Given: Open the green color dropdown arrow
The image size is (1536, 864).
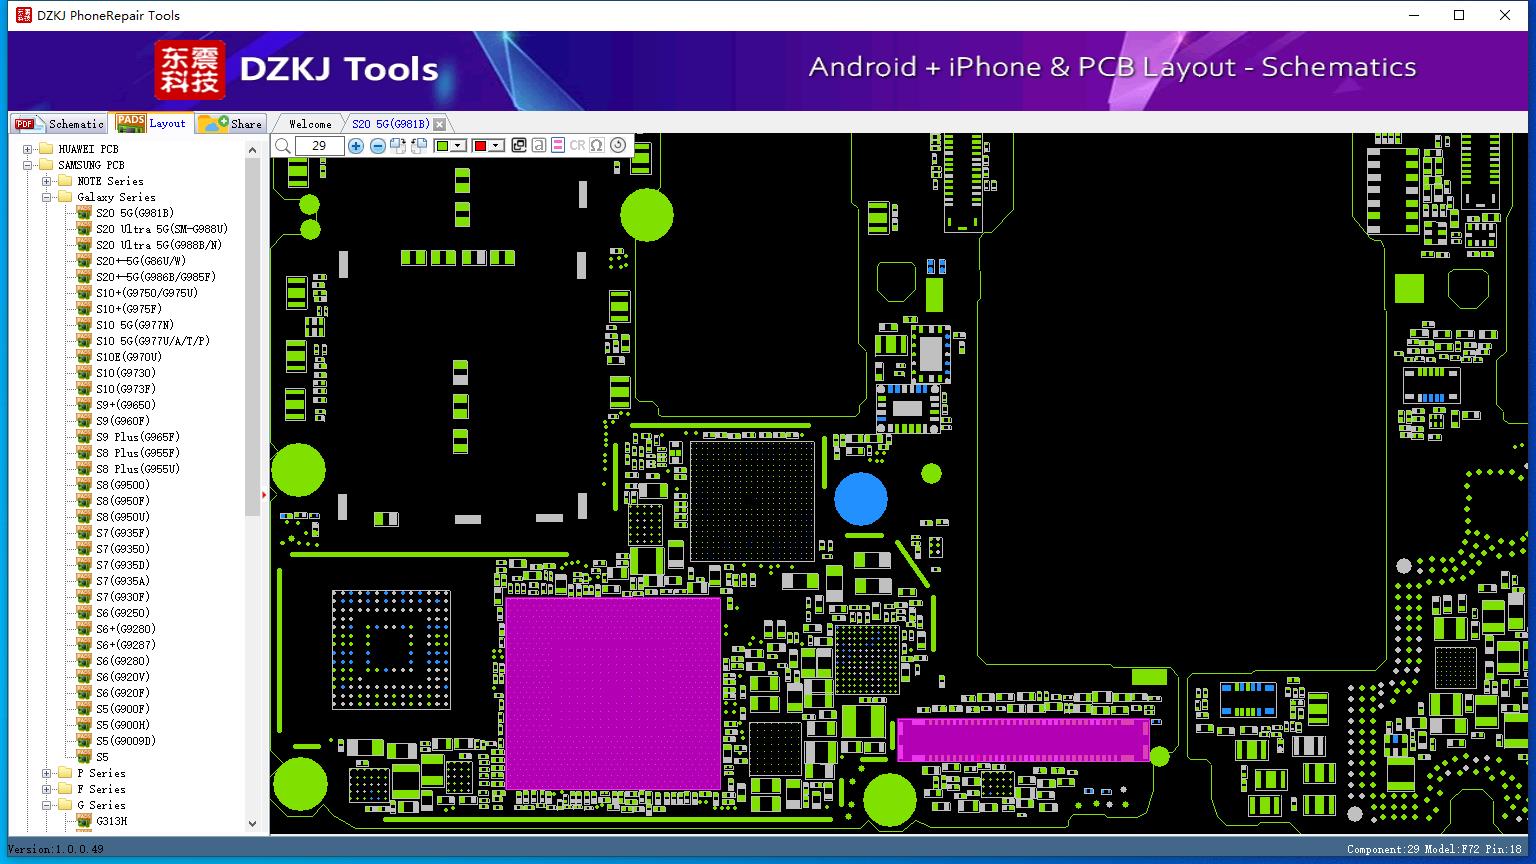Looking at the screenshot, I should (x=458, y=146).
